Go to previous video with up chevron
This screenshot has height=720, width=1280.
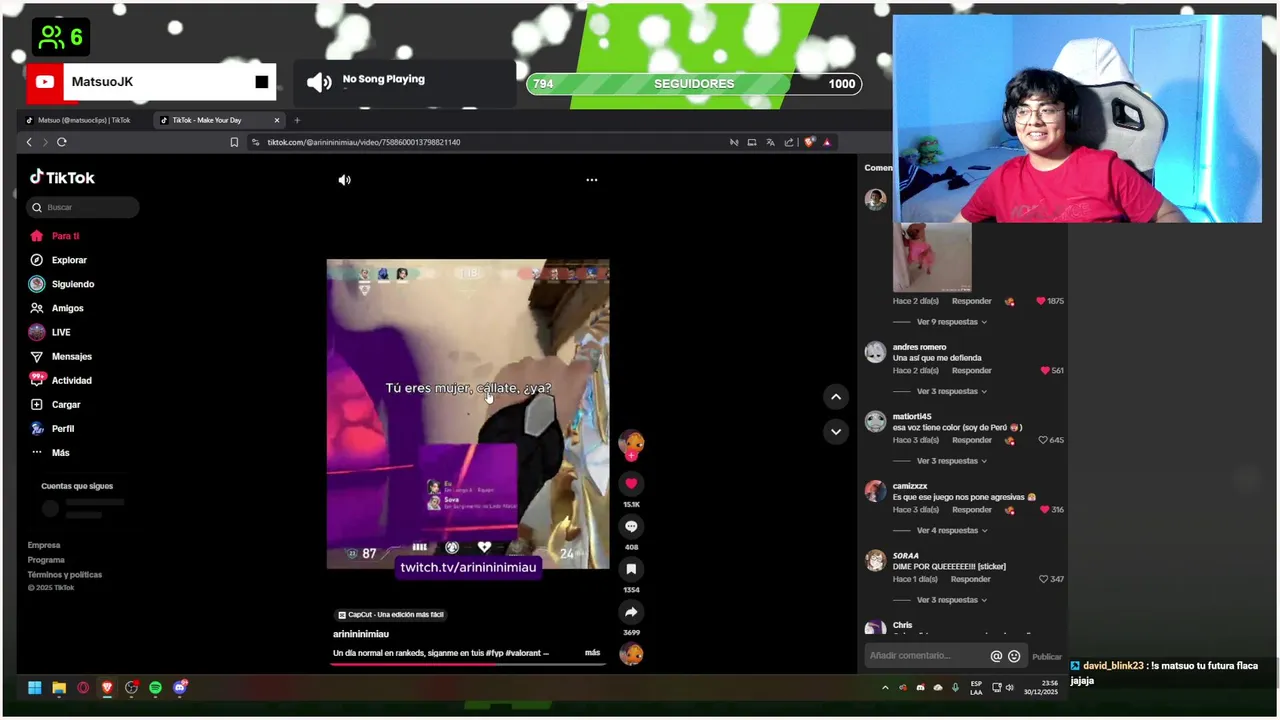point(836,397)
